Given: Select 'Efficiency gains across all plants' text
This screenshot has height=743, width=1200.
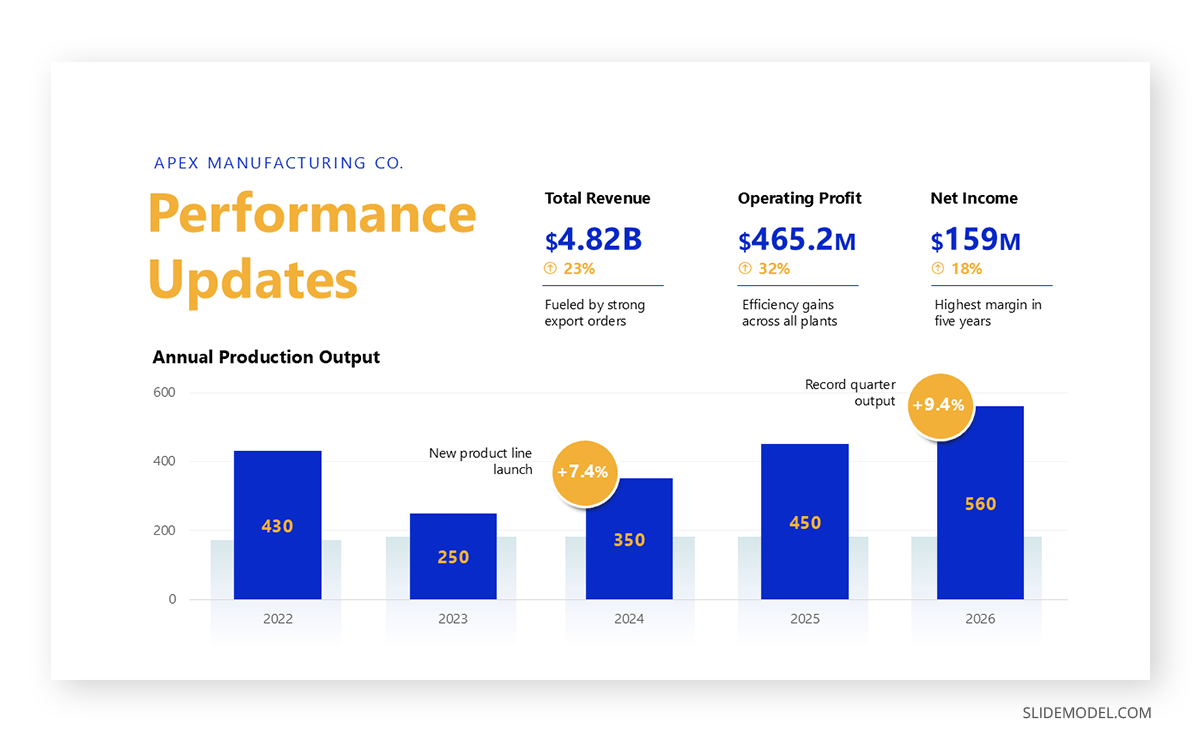Looking at the screenshot, I should [790, 313].
